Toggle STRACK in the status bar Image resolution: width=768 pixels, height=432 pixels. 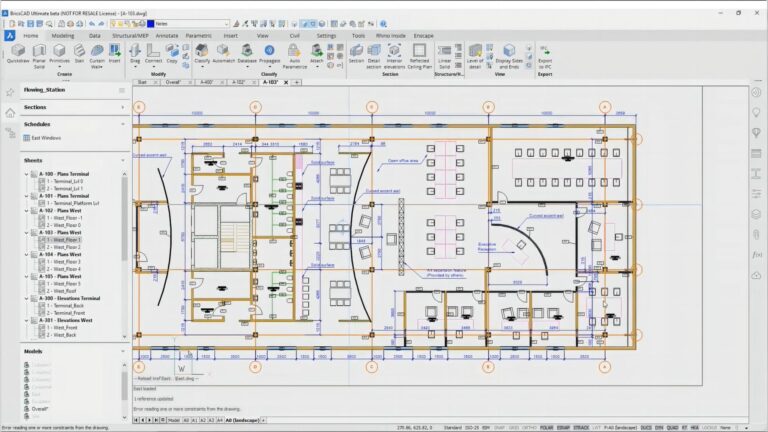(581, 428)
